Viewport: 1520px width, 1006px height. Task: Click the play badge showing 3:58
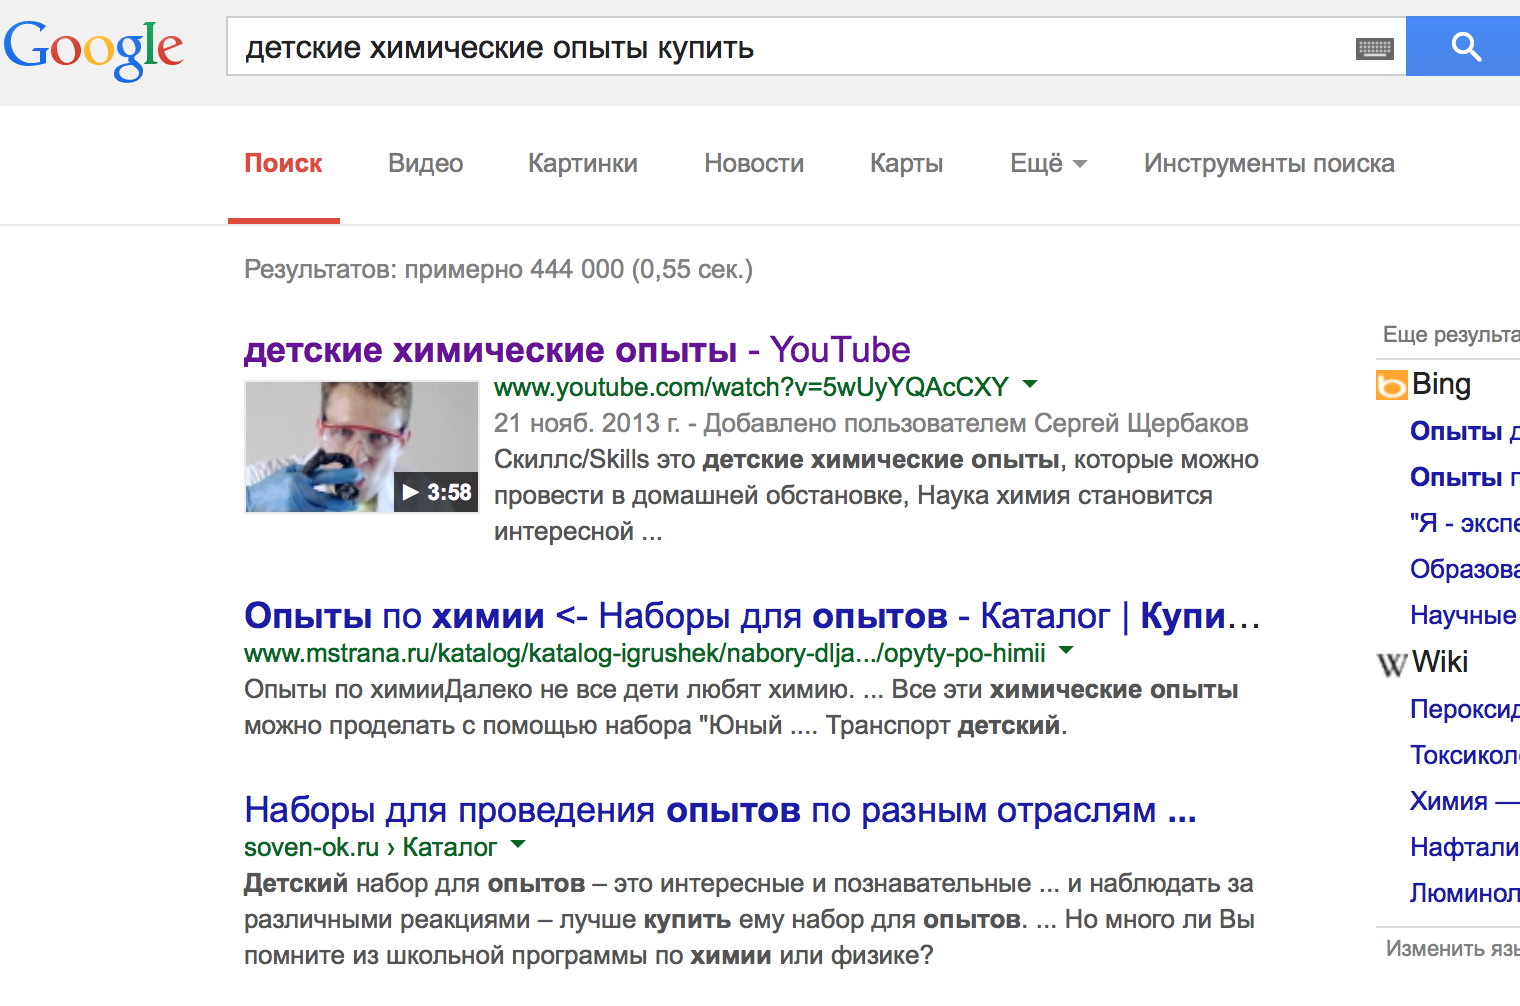[x=436, y=492]
